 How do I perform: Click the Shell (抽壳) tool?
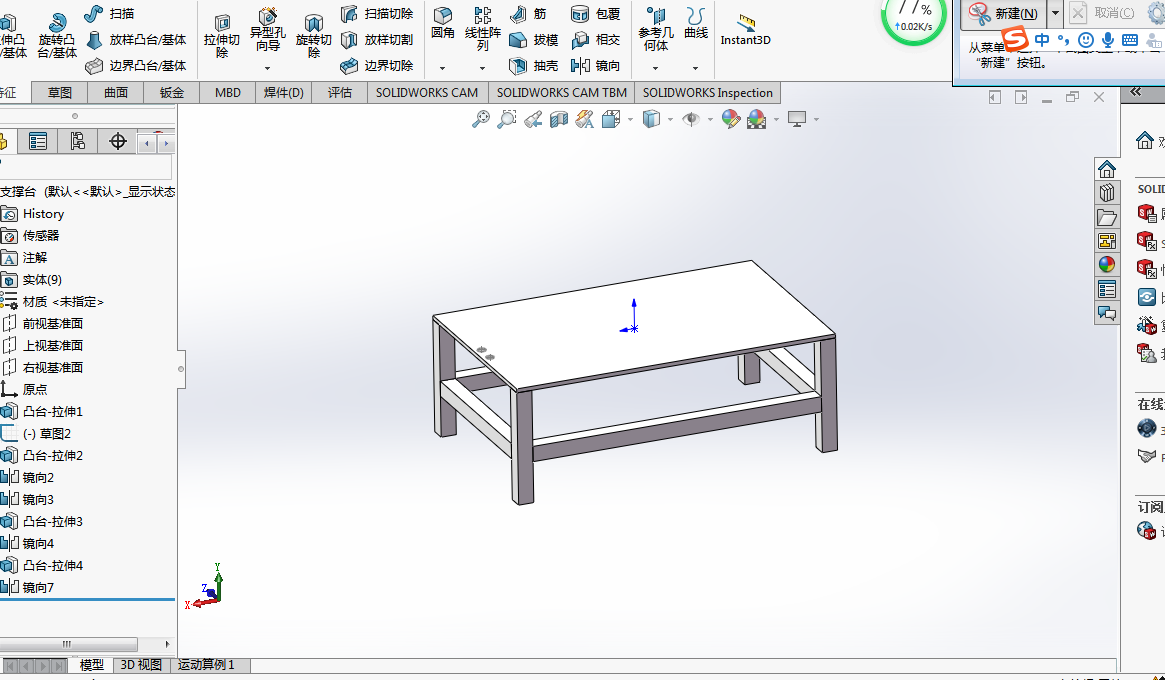click(x=533, y=65)
